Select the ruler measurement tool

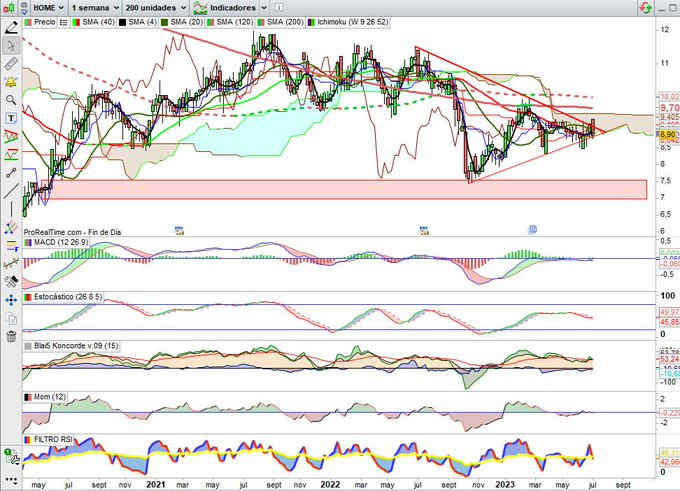pyautogui.click(x=11, y=63)
